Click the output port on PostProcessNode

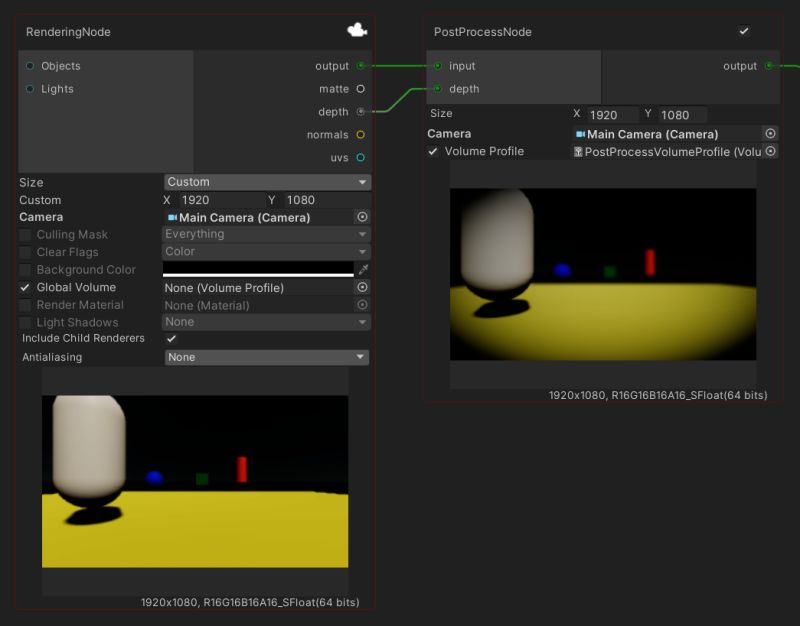click(767, 66)
